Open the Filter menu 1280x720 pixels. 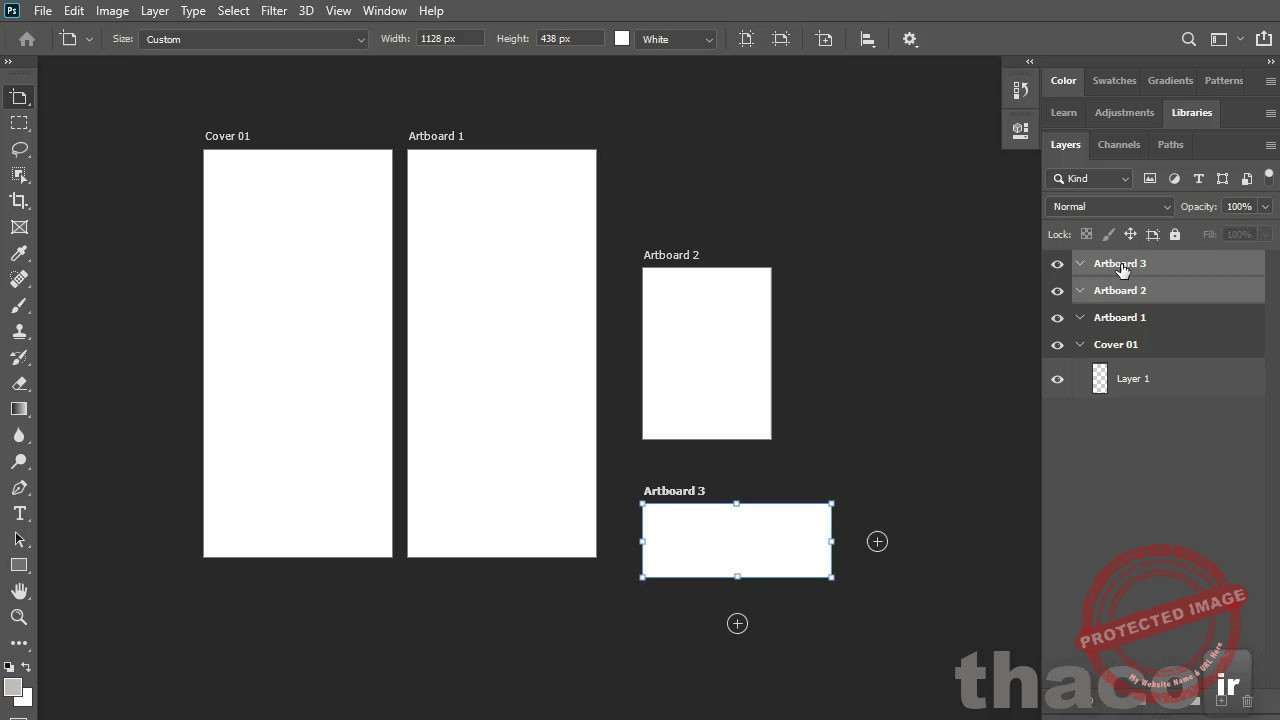pyautogui.click(x=273, y=10)
